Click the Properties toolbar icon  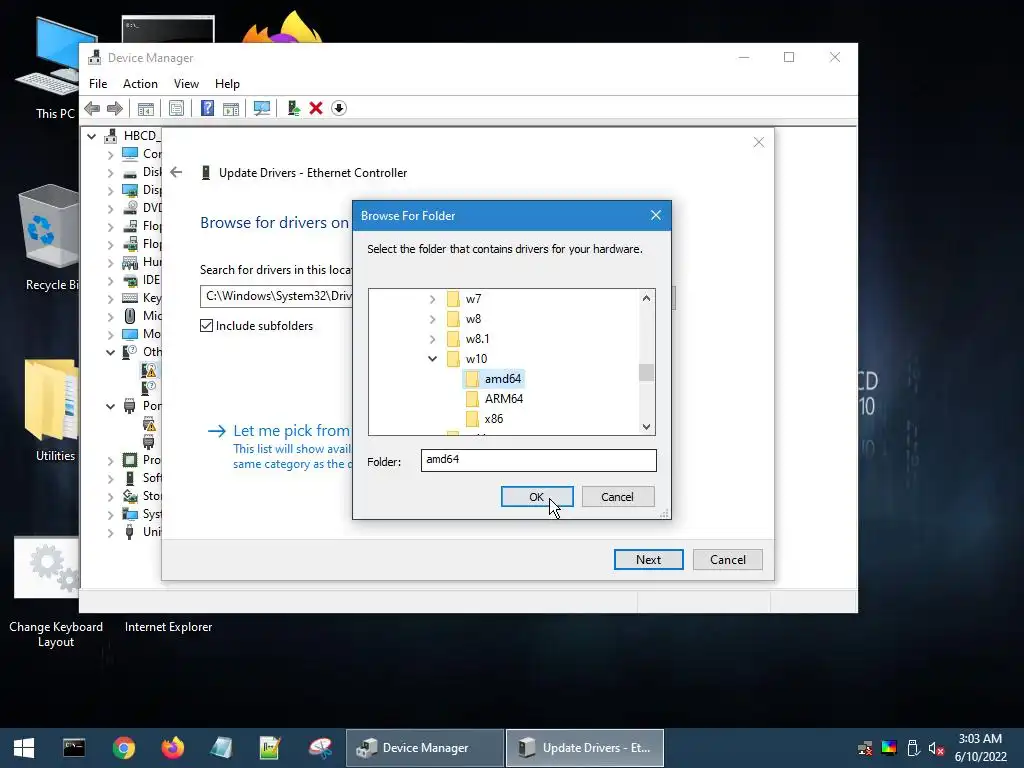tap(176, 108)
